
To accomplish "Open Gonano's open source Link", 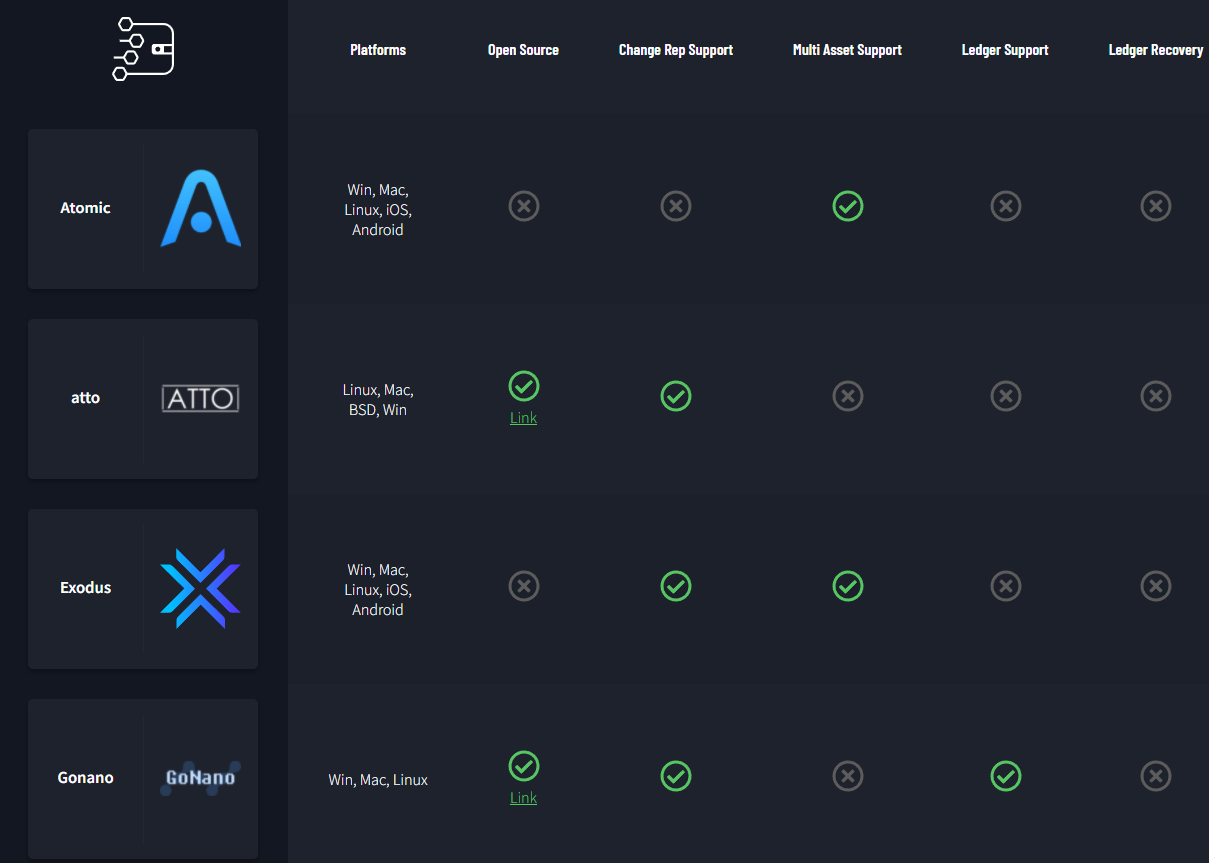I will click(524, 798).
